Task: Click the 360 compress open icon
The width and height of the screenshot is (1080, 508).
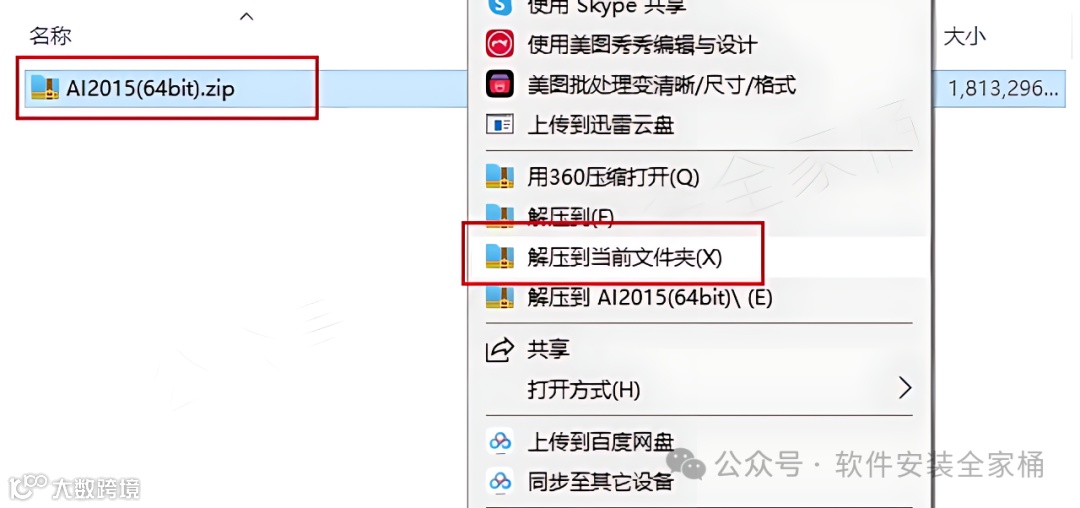Action: (500, 176)
